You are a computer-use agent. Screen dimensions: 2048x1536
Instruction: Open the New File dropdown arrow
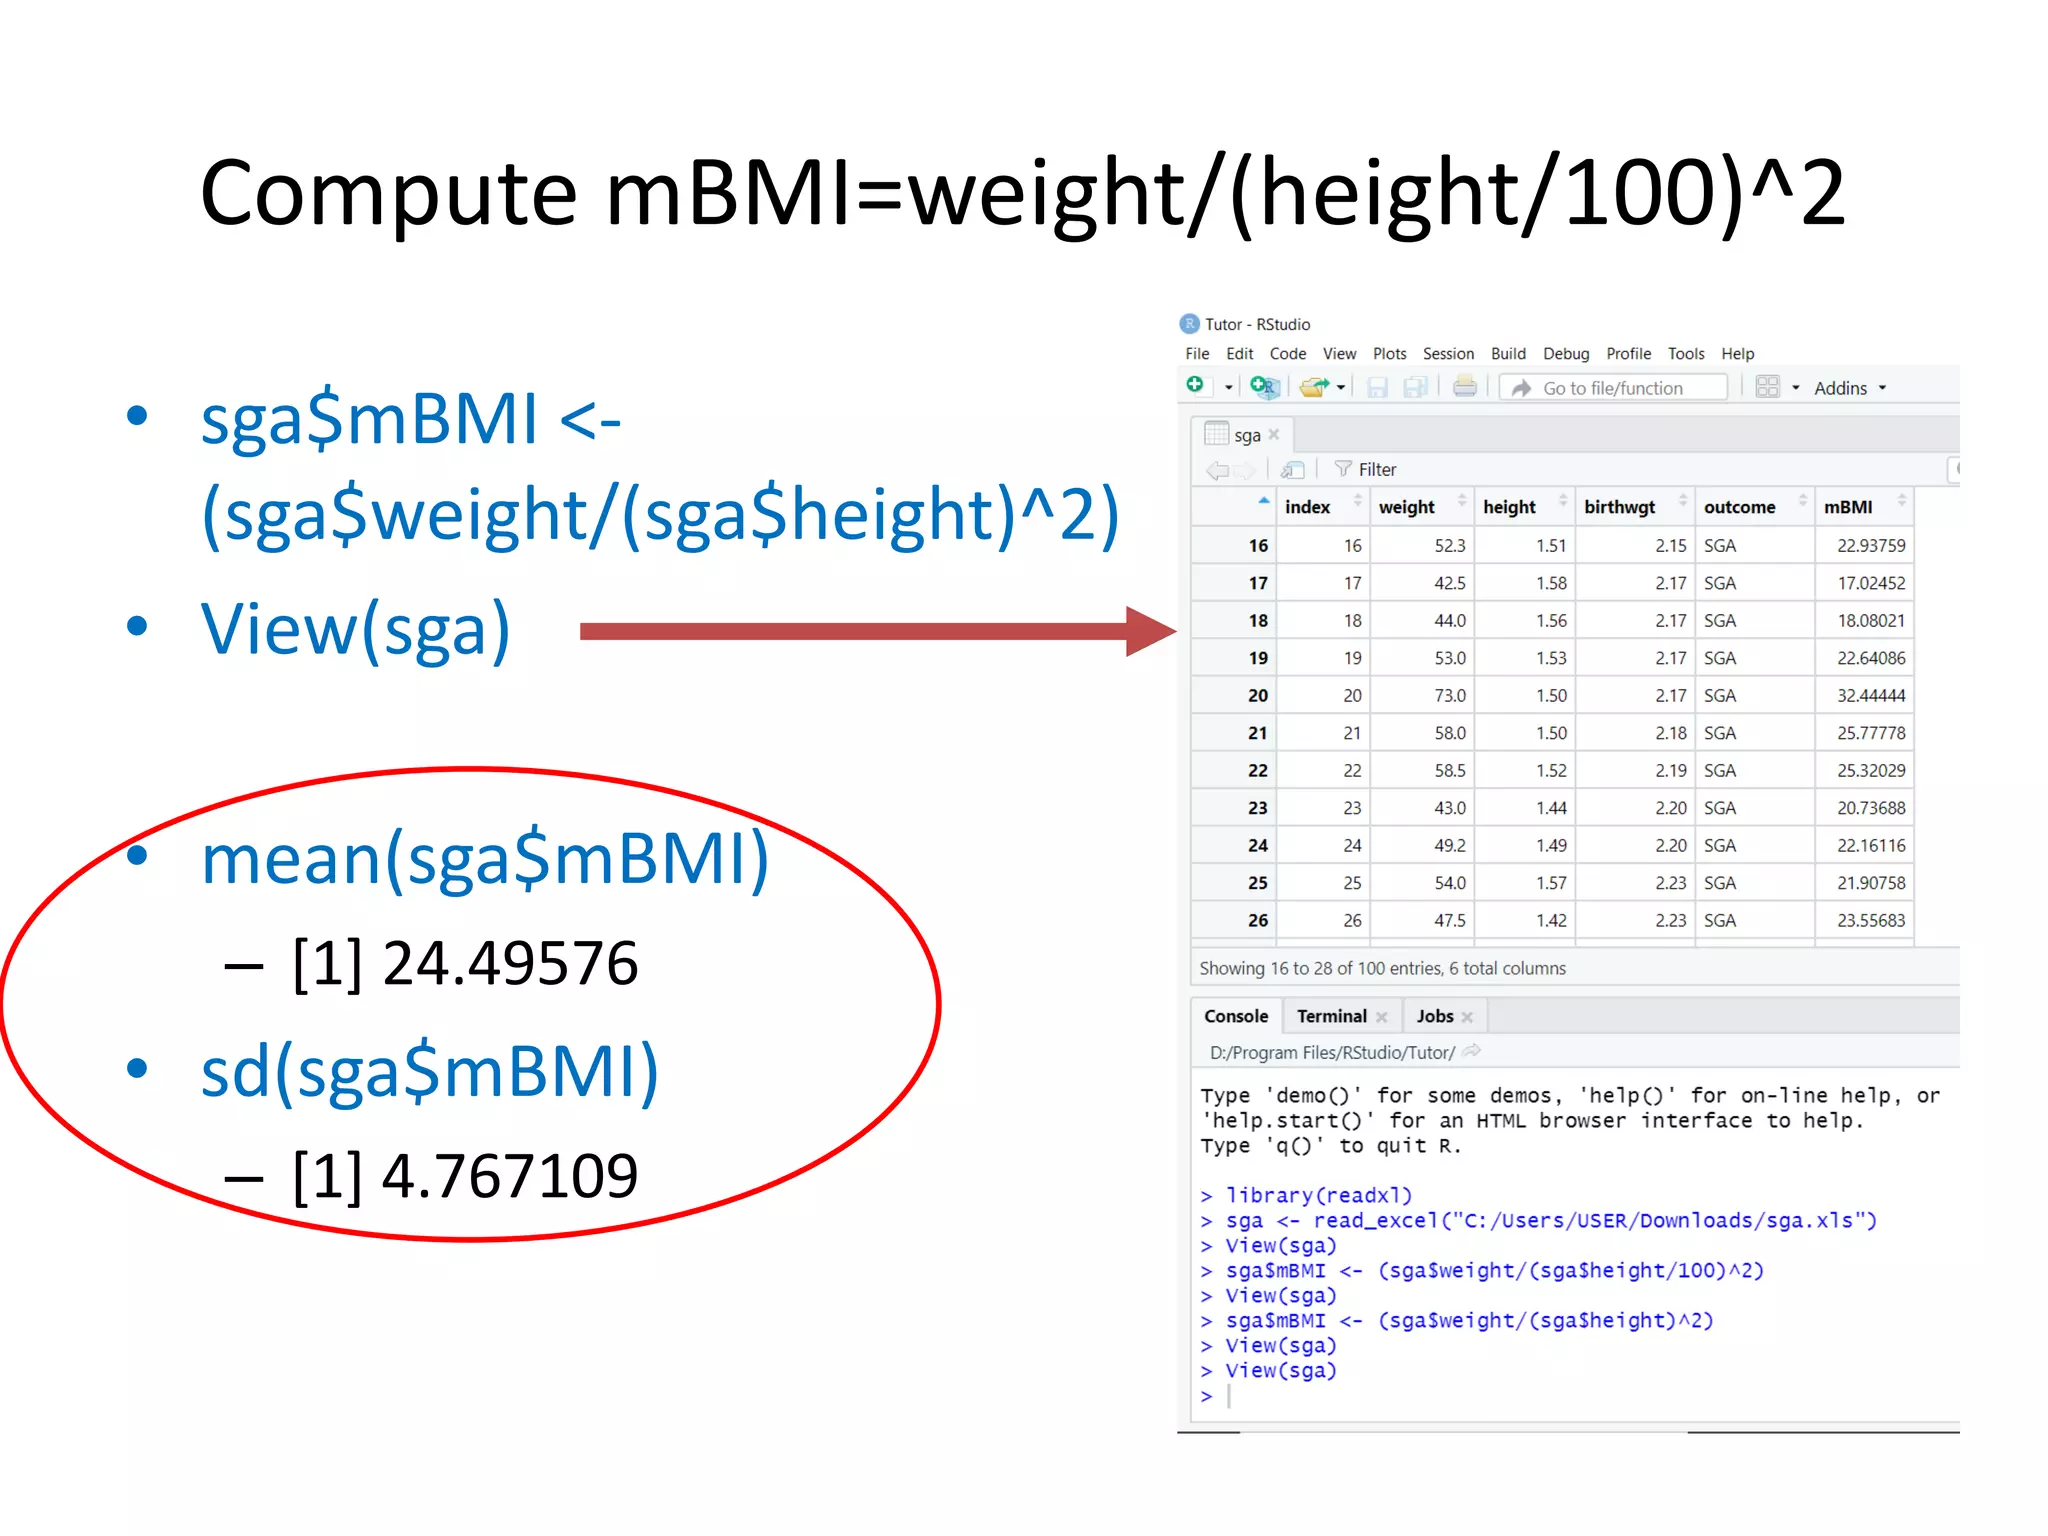tap(1228, 388)
